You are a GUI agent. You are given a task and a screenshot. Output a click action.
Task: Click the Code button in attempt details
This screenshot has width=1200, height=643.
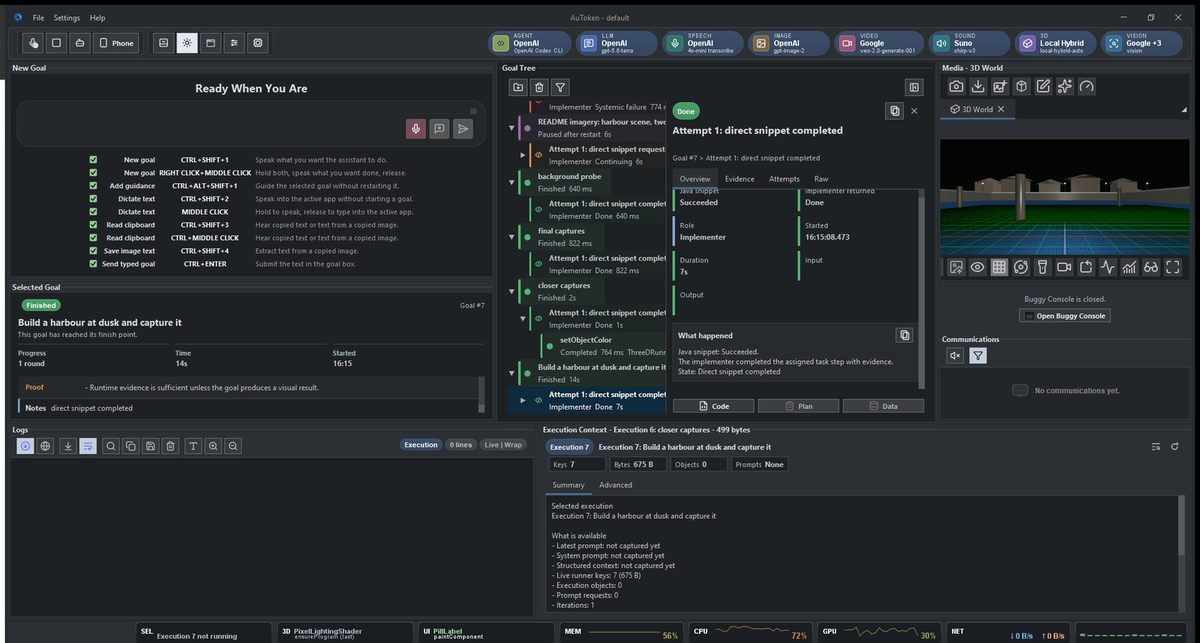(x=713, y=406)
